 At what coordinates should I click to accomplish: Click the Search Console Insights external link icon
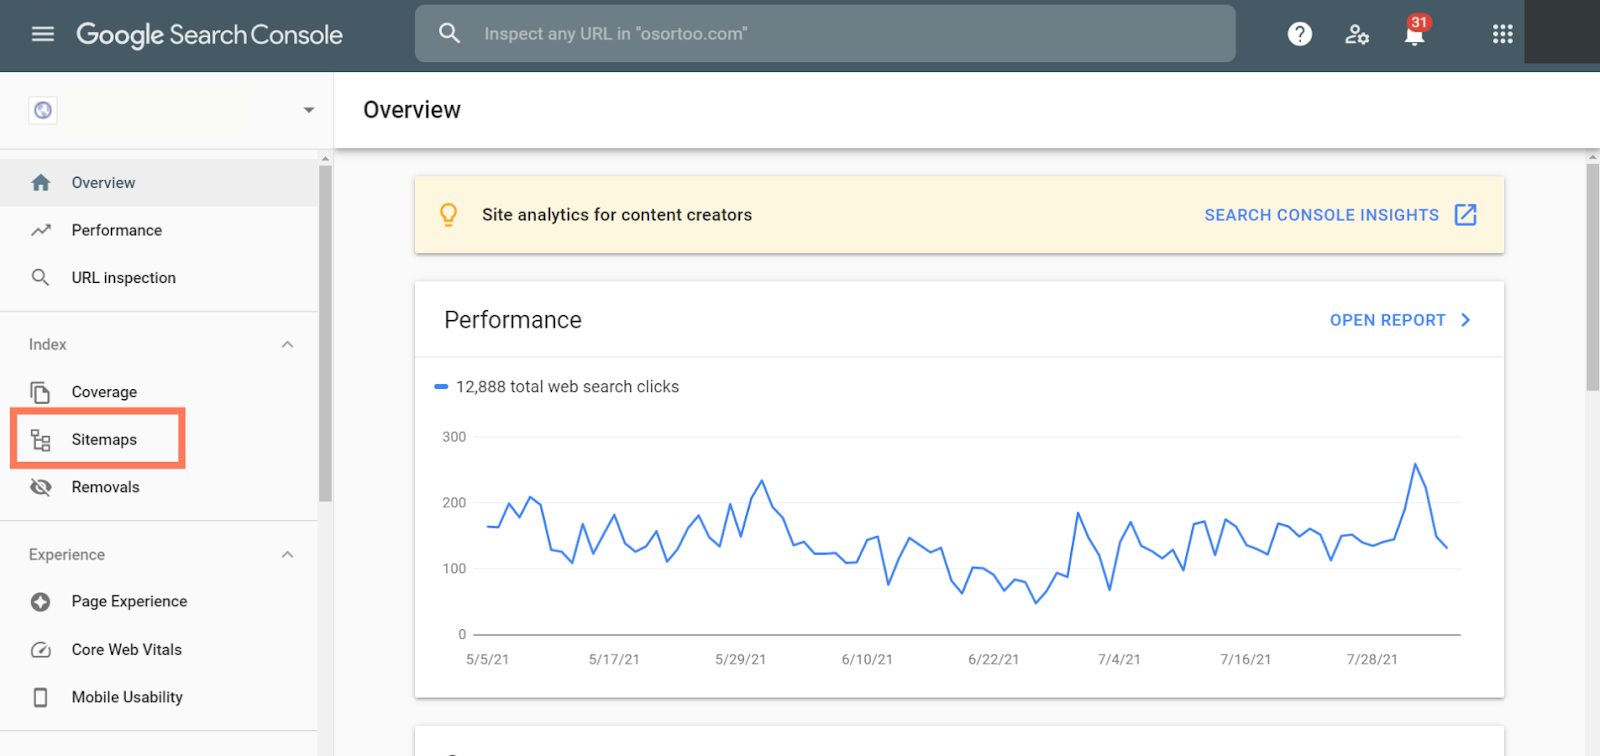pyautogui.click(x=1465, y=215)
